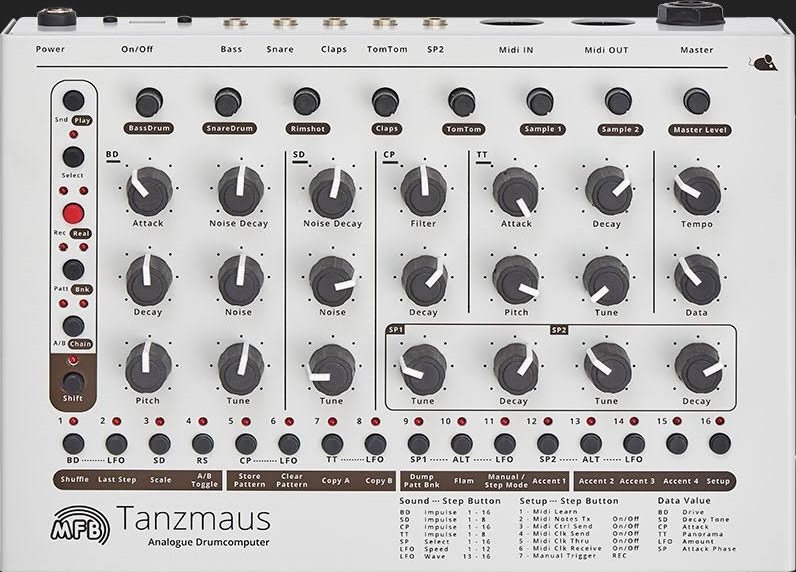Toggle step button 12 (SP2)
Viewport: 796px width, 572px height.
point(548,444)
